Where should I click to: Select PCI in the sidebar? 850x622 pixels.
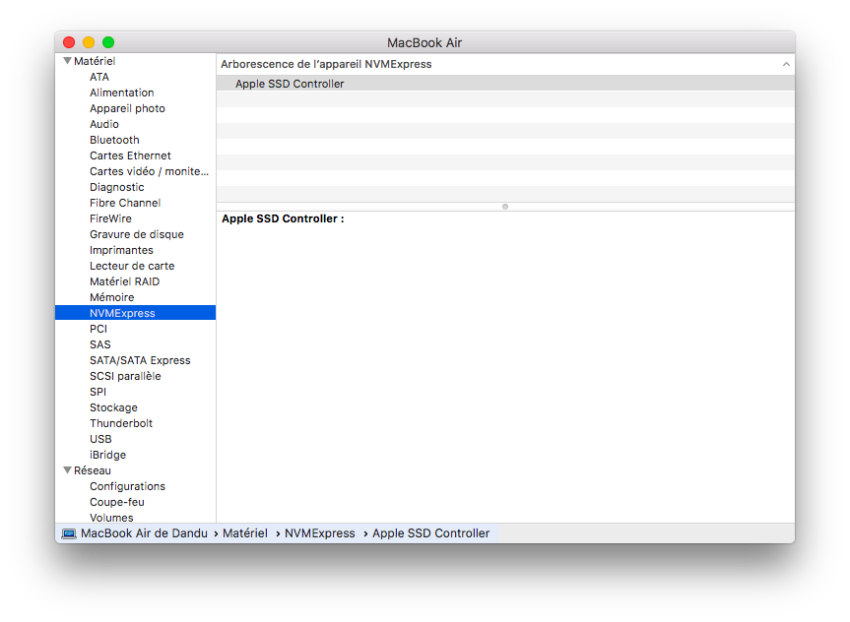coord(98,329)
